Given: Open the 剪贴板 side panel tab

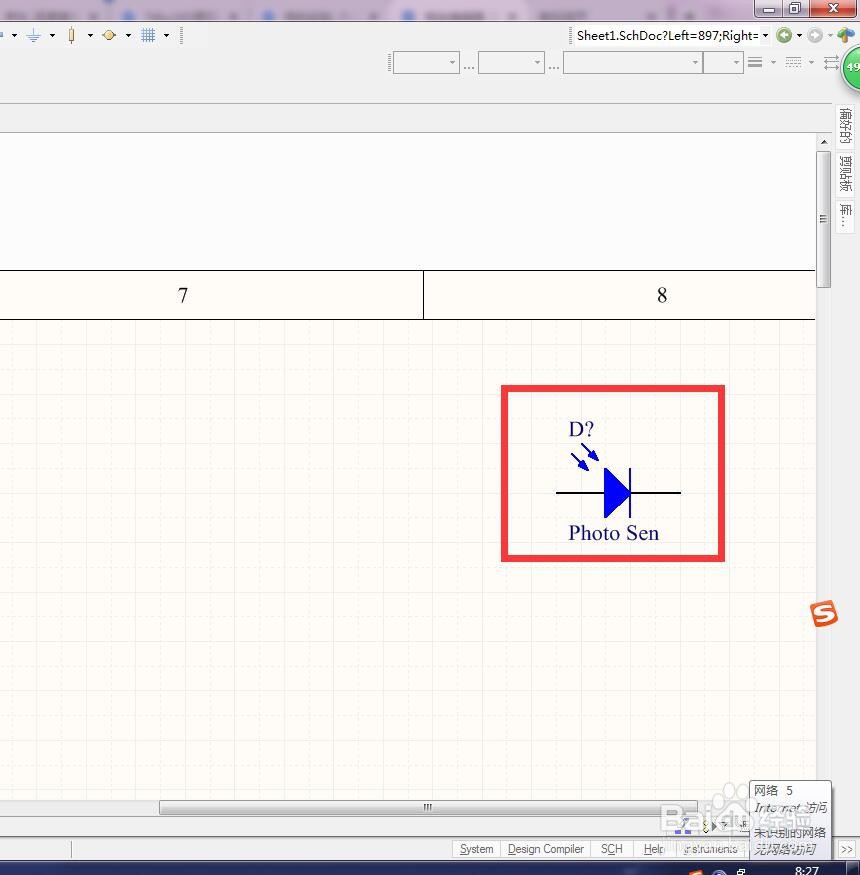Looking at the screenshot, I should (x=845, y=174).
